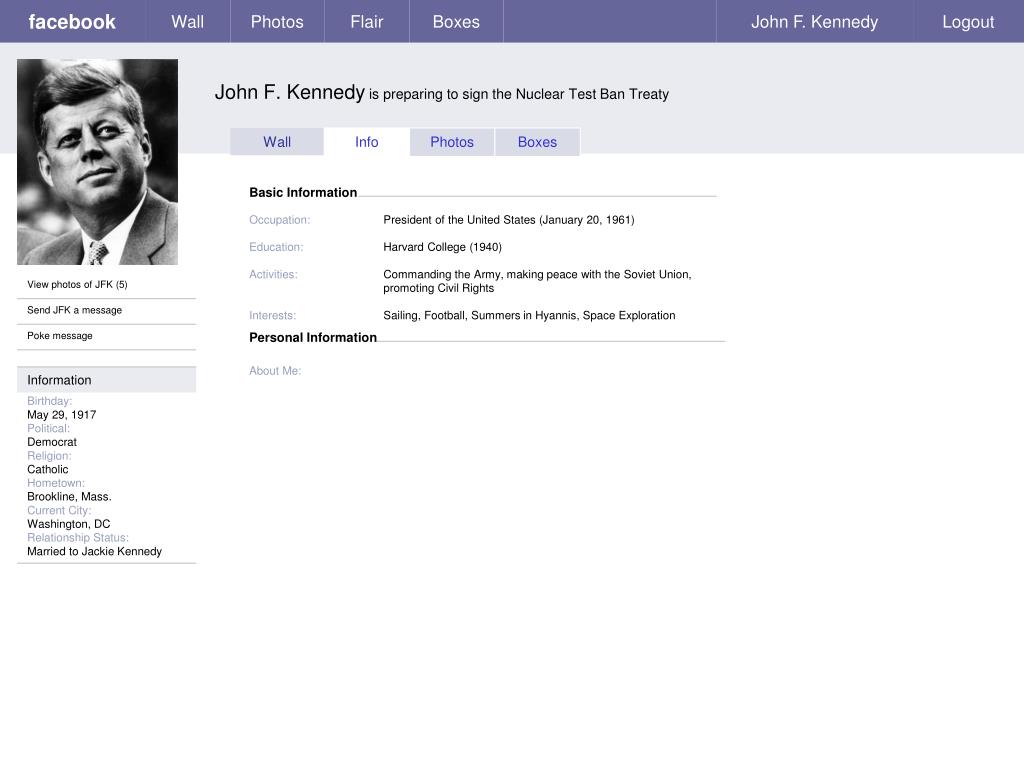
Task: Click the Relationship Status label
Action: [x=78, y=538]
